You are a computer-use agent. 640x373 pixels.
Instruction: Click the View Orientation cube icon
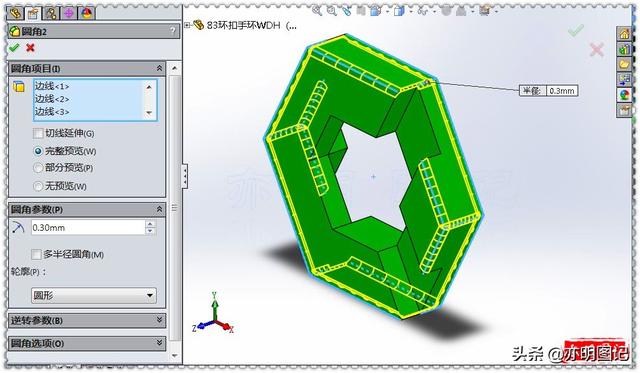[376, 11]
